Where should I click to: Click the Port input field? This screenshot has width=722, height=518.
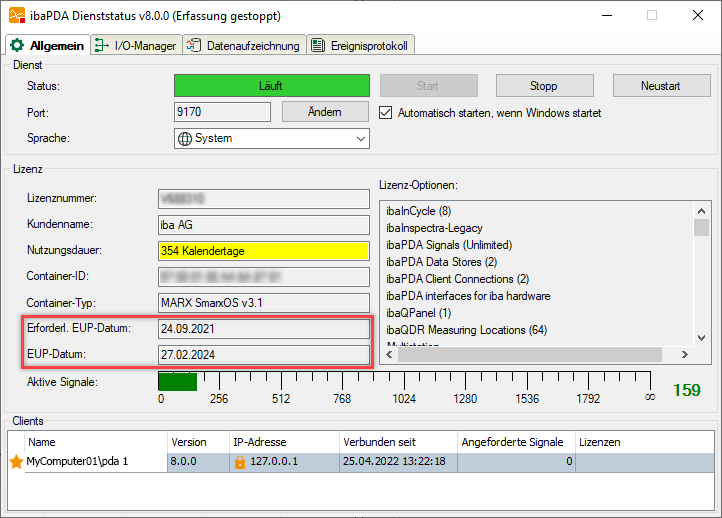223,112
